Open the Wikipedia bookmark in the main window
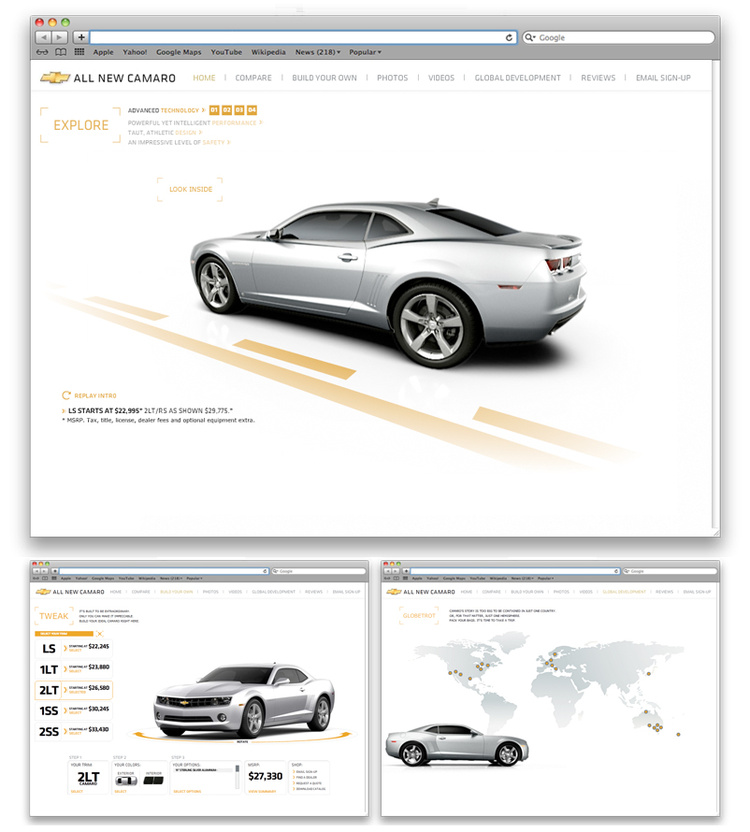Viewport: 750px width, 832px height. click(268, 52)
